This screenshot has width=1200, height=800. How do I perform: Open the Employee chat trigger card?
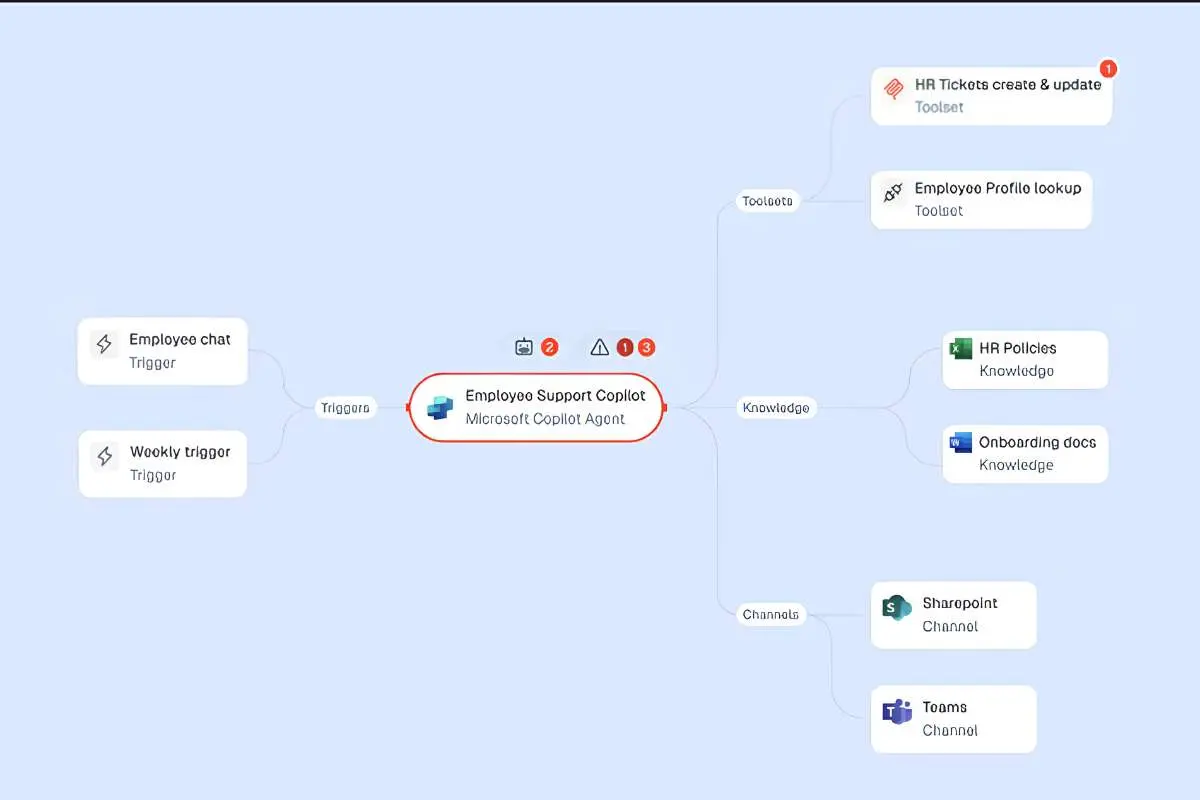[x=163, y=351]
